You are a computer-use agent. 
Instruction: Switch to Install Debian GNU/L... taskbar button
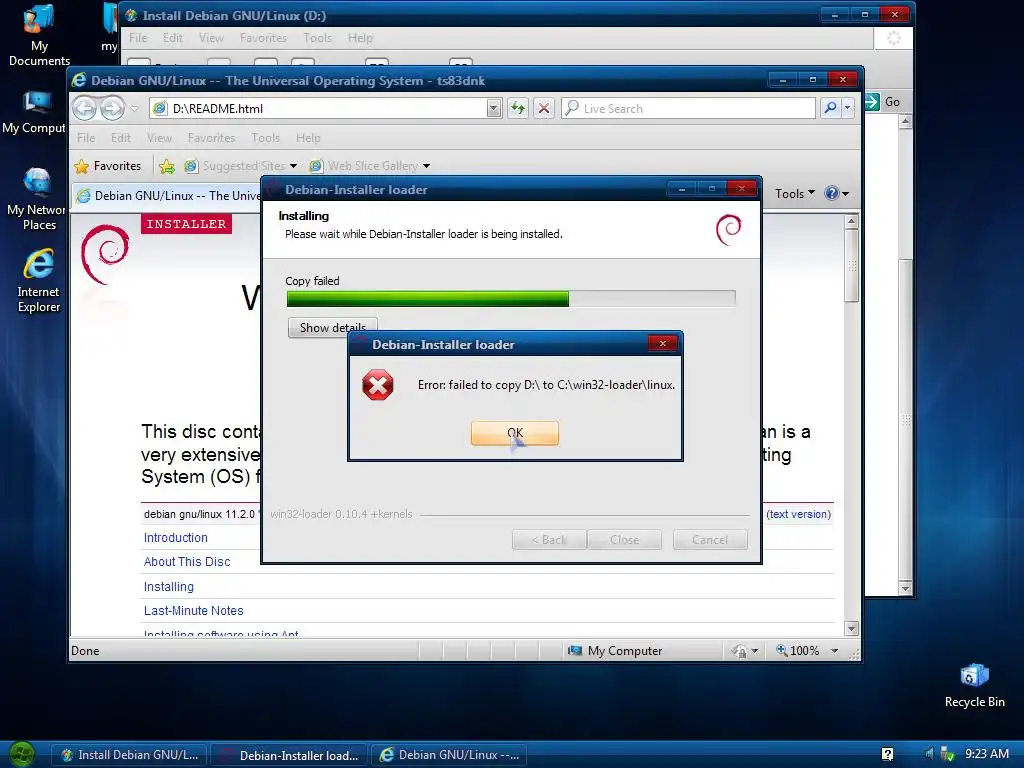pos(129,755)
